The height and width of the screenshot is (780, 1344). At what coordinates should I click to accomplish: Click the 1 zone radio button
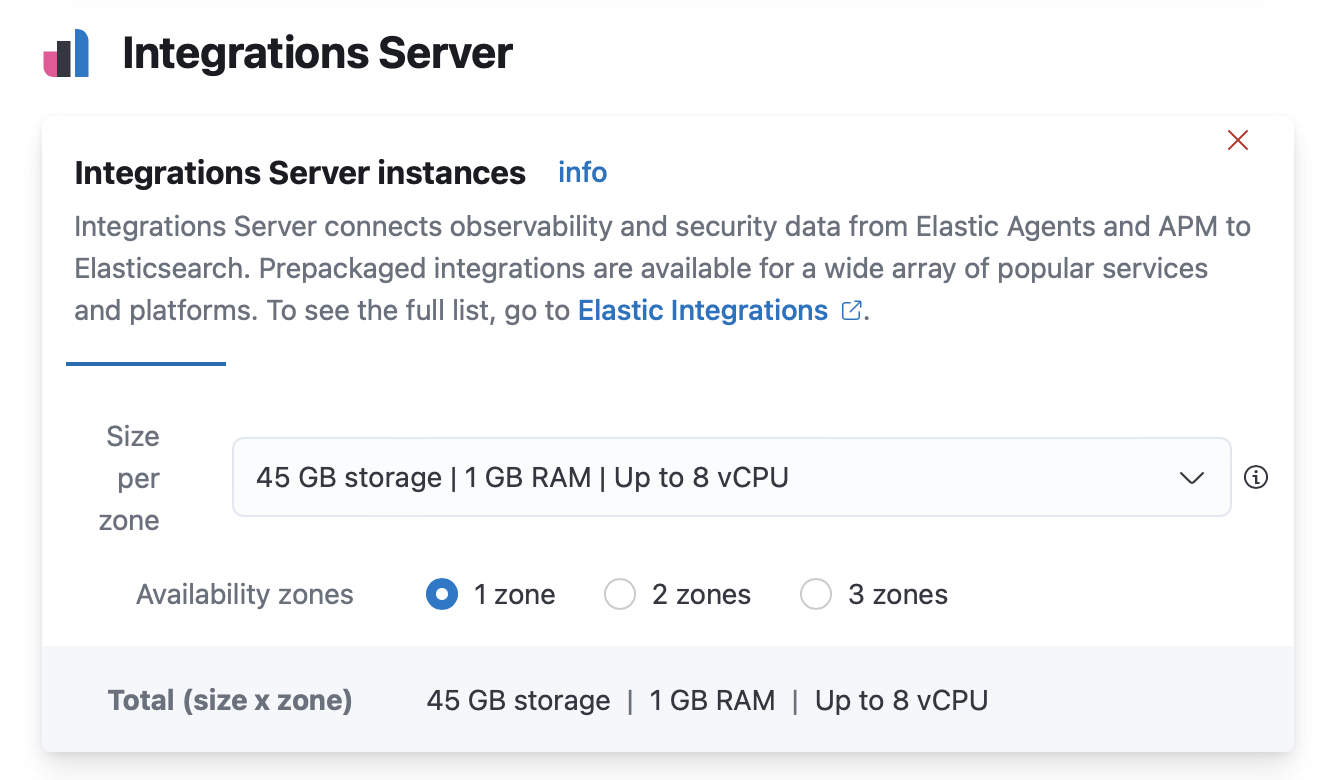(442, 594)
